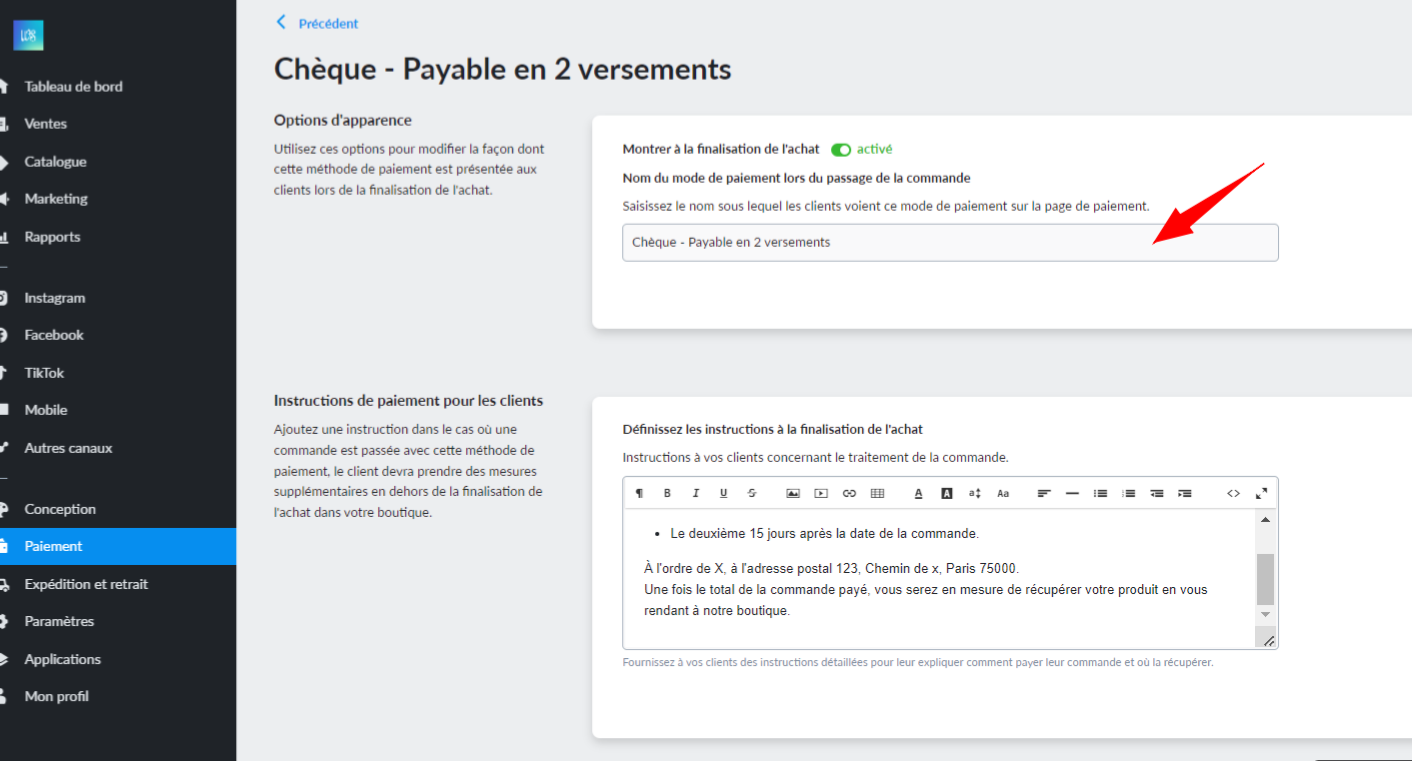Click the 'Options d'apparence' heading
The image size is (1412, 761).
[x=343, y=120]
